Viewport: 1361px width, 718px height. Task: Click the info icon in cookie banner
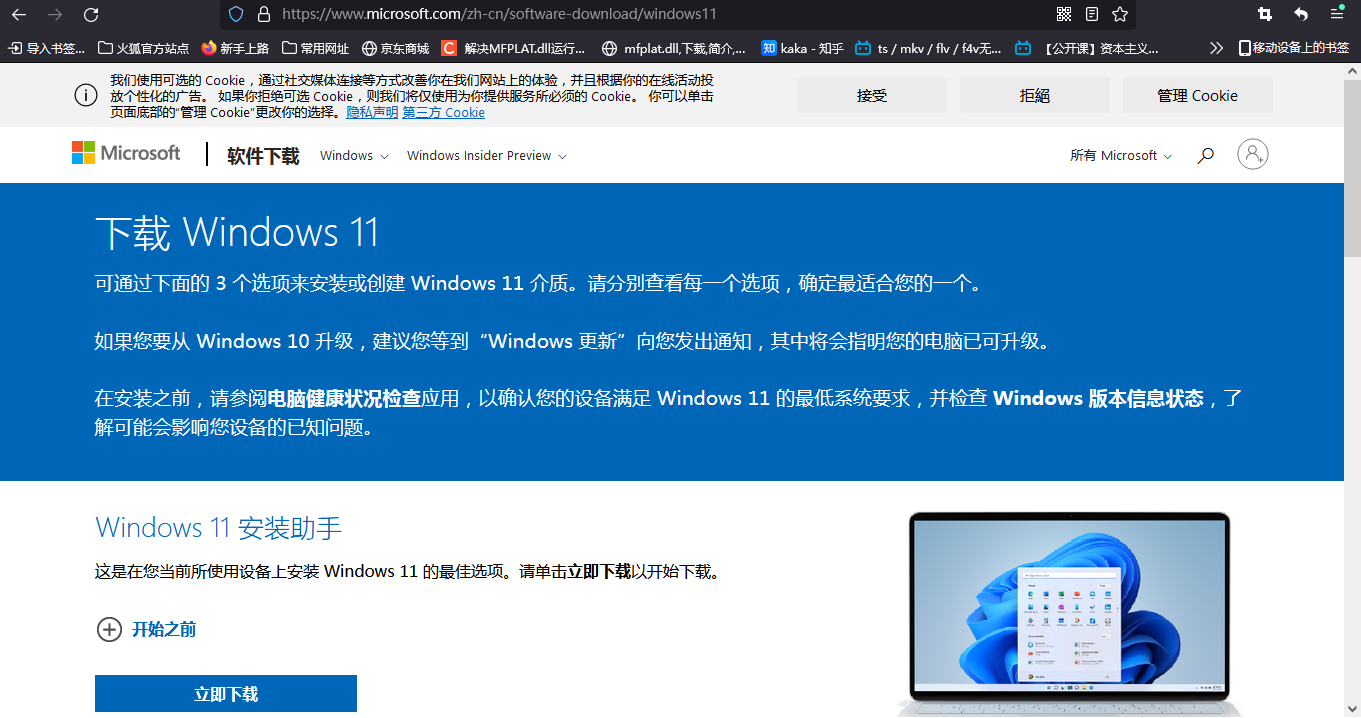pyautogui.click(x=86, y=95)
